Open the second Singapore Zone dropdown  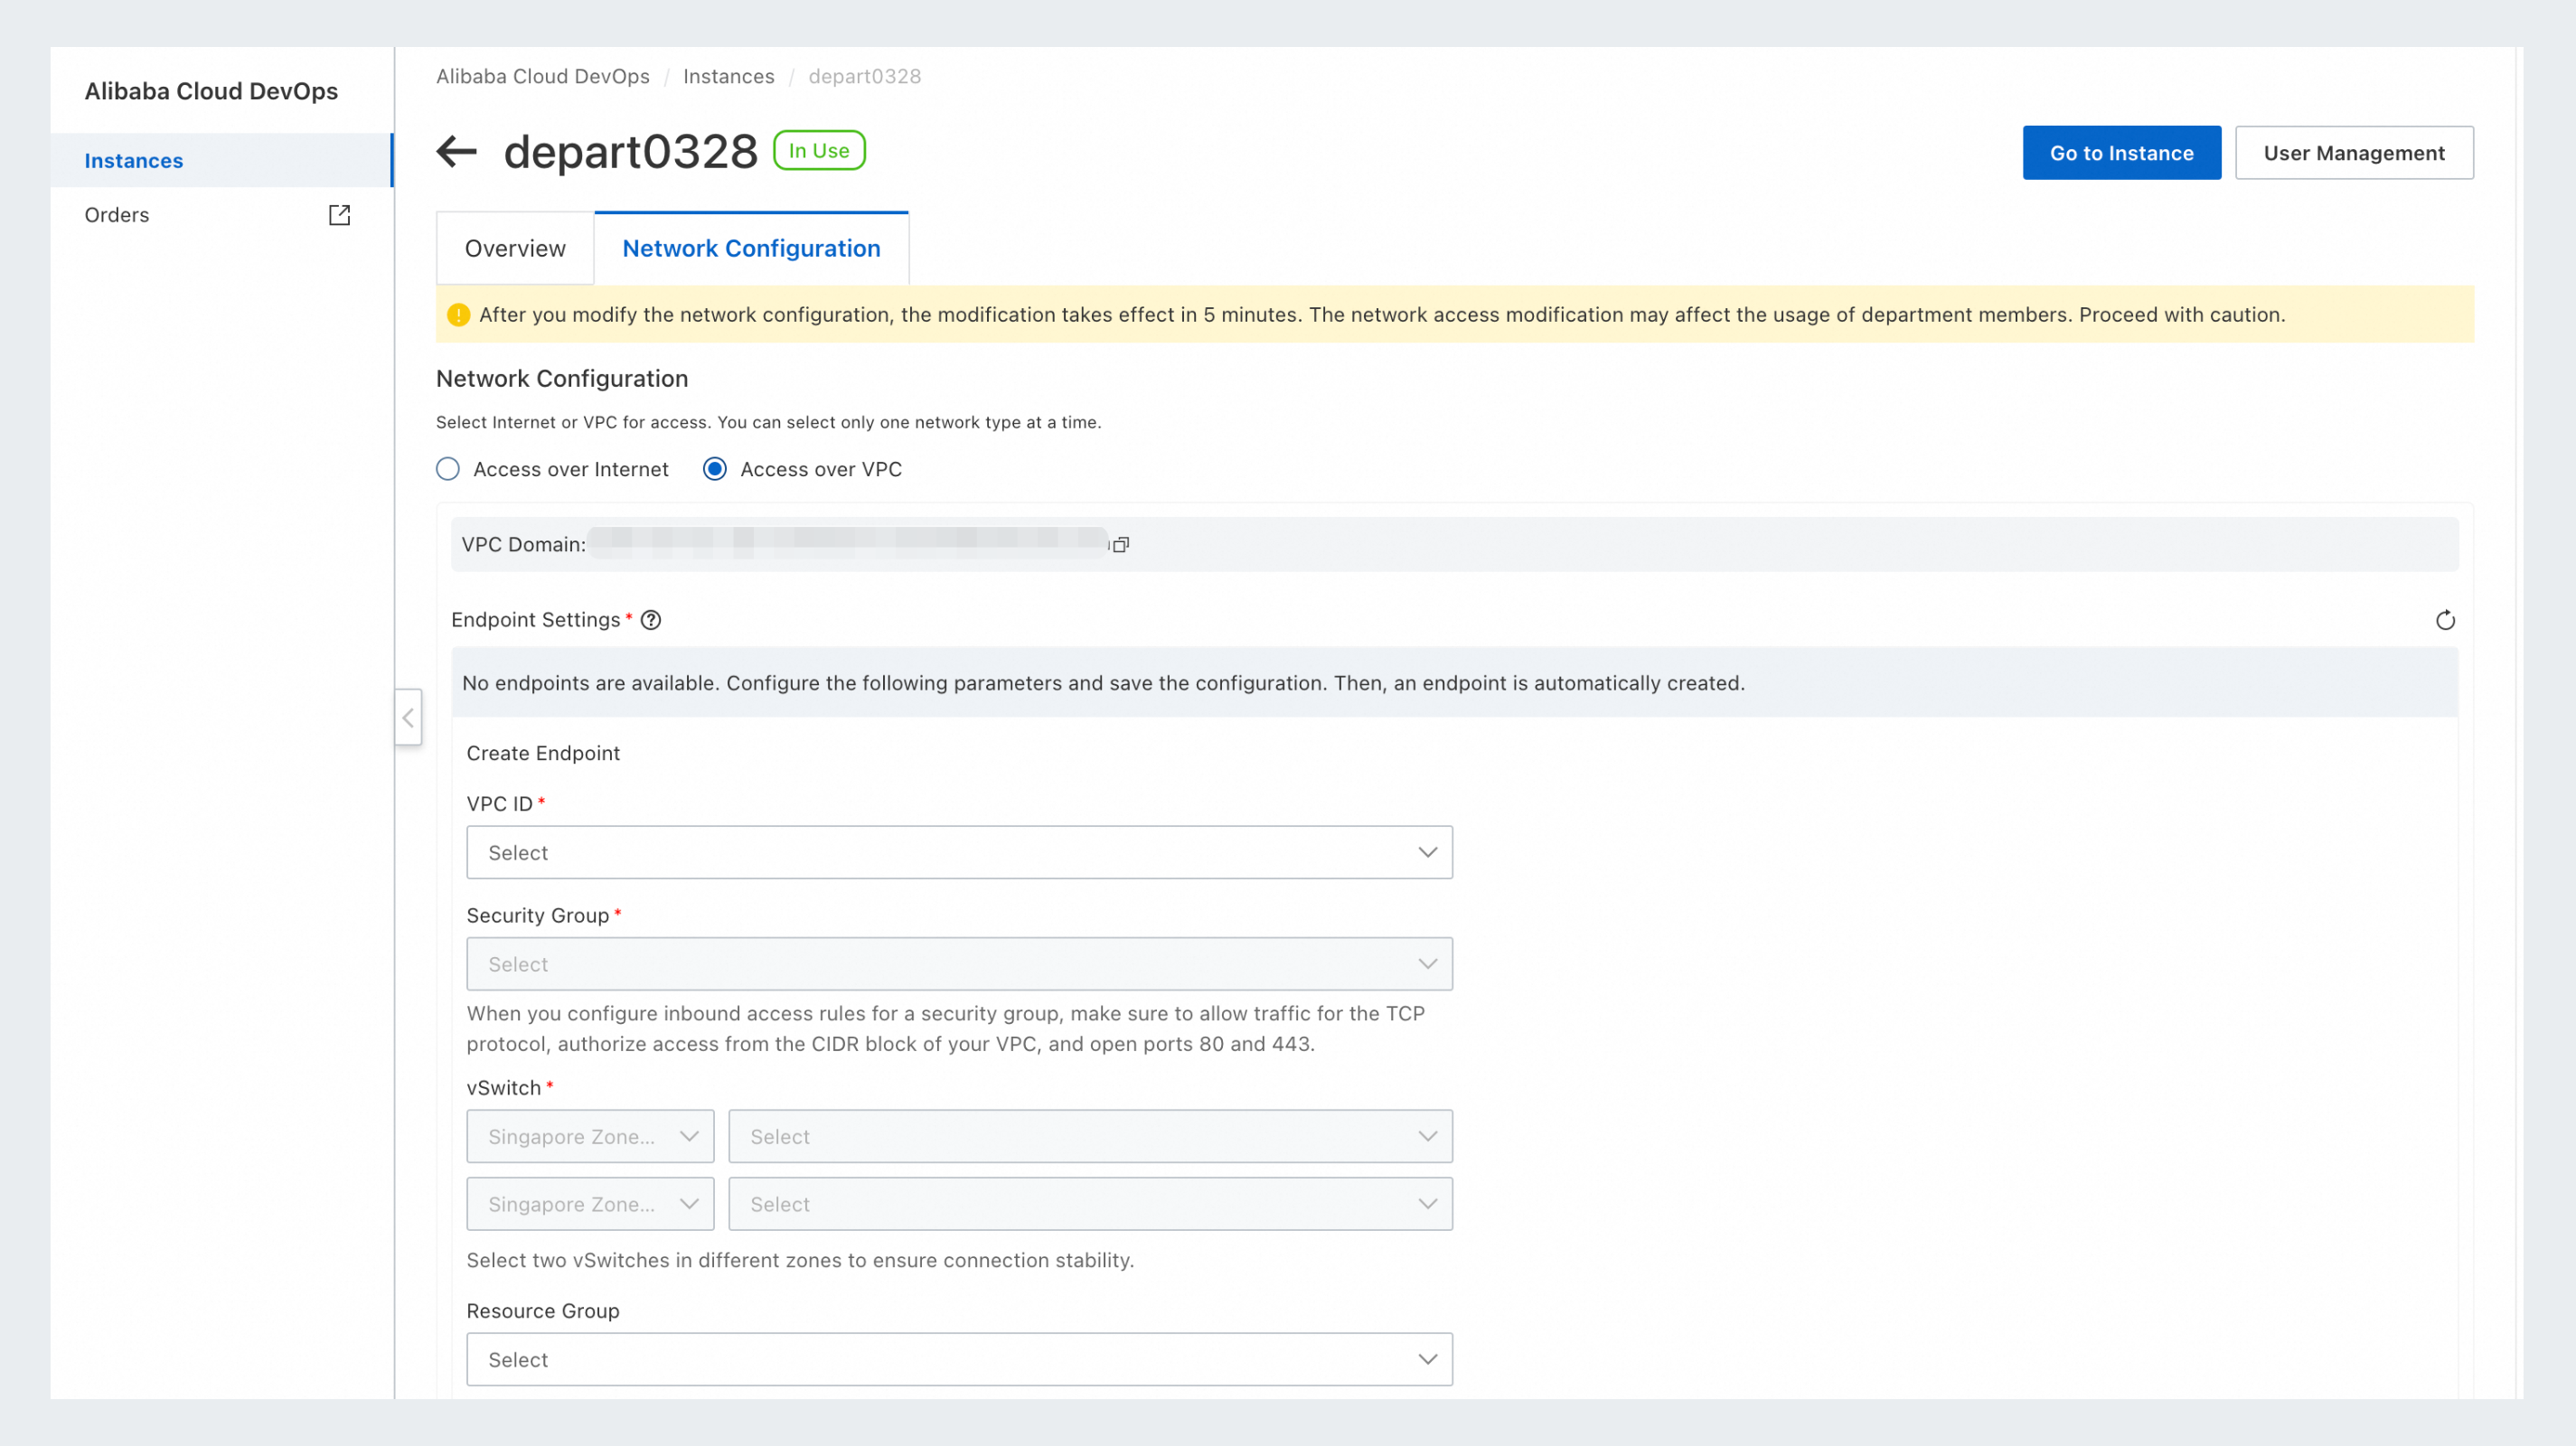[590, 1204]
